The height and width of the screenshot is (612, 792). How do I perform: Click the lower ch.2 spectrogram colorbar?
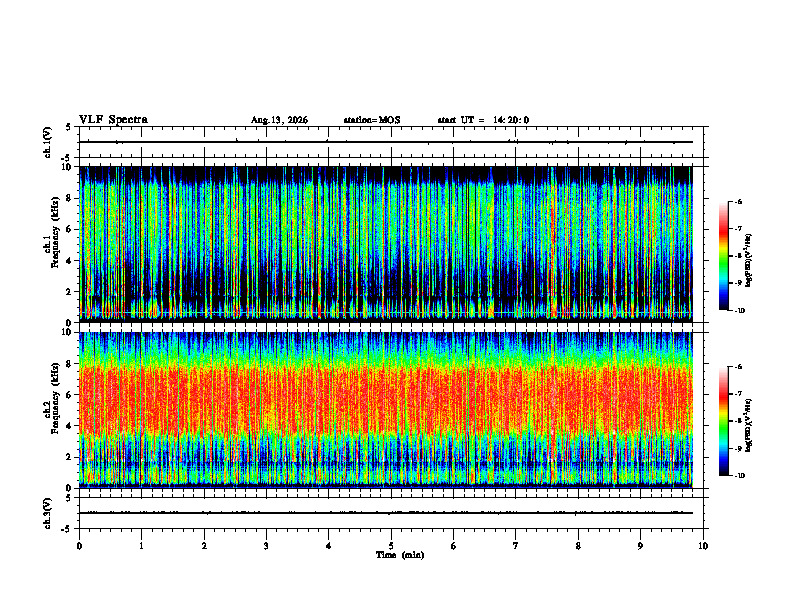tap(724, 421)
